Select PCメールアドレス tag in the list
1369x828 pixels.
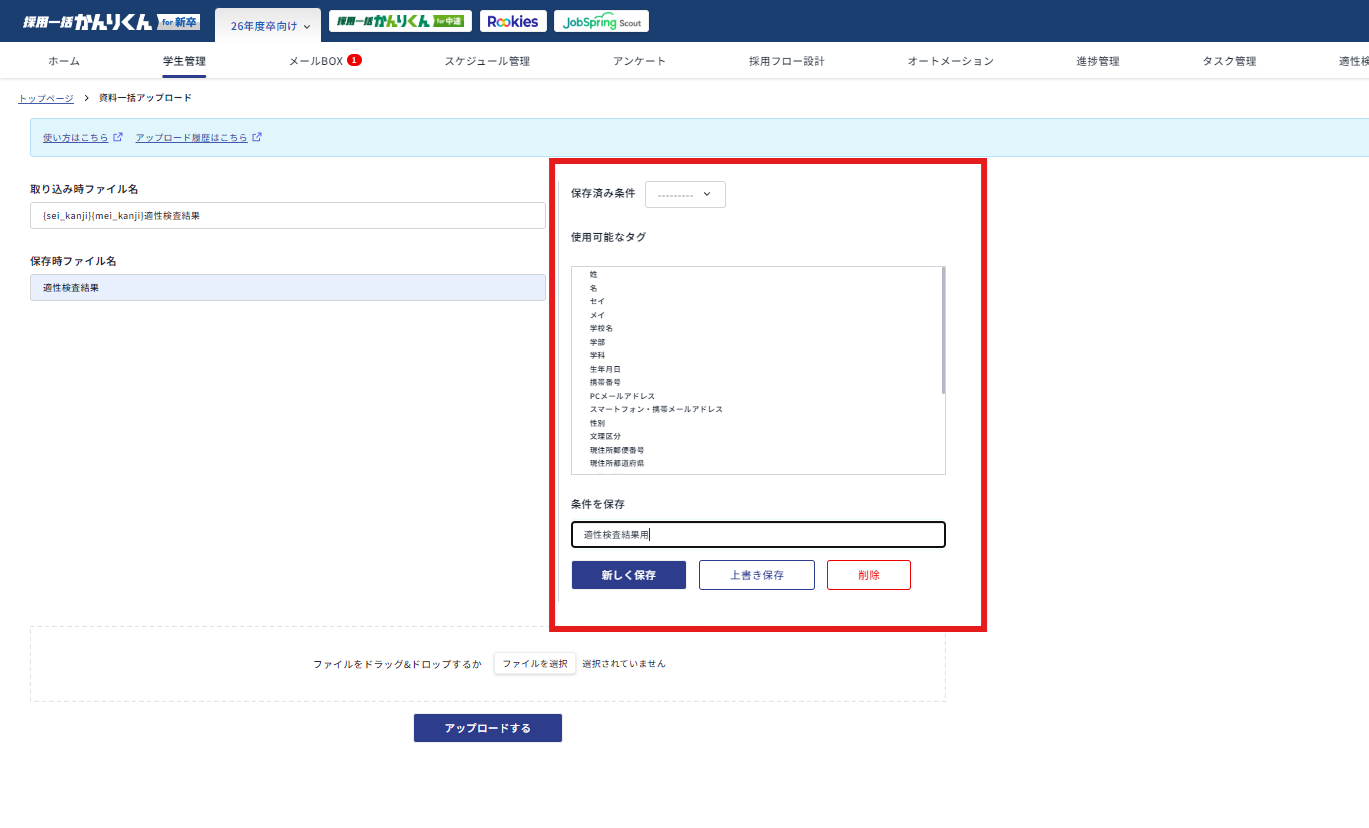coord(622,396)
